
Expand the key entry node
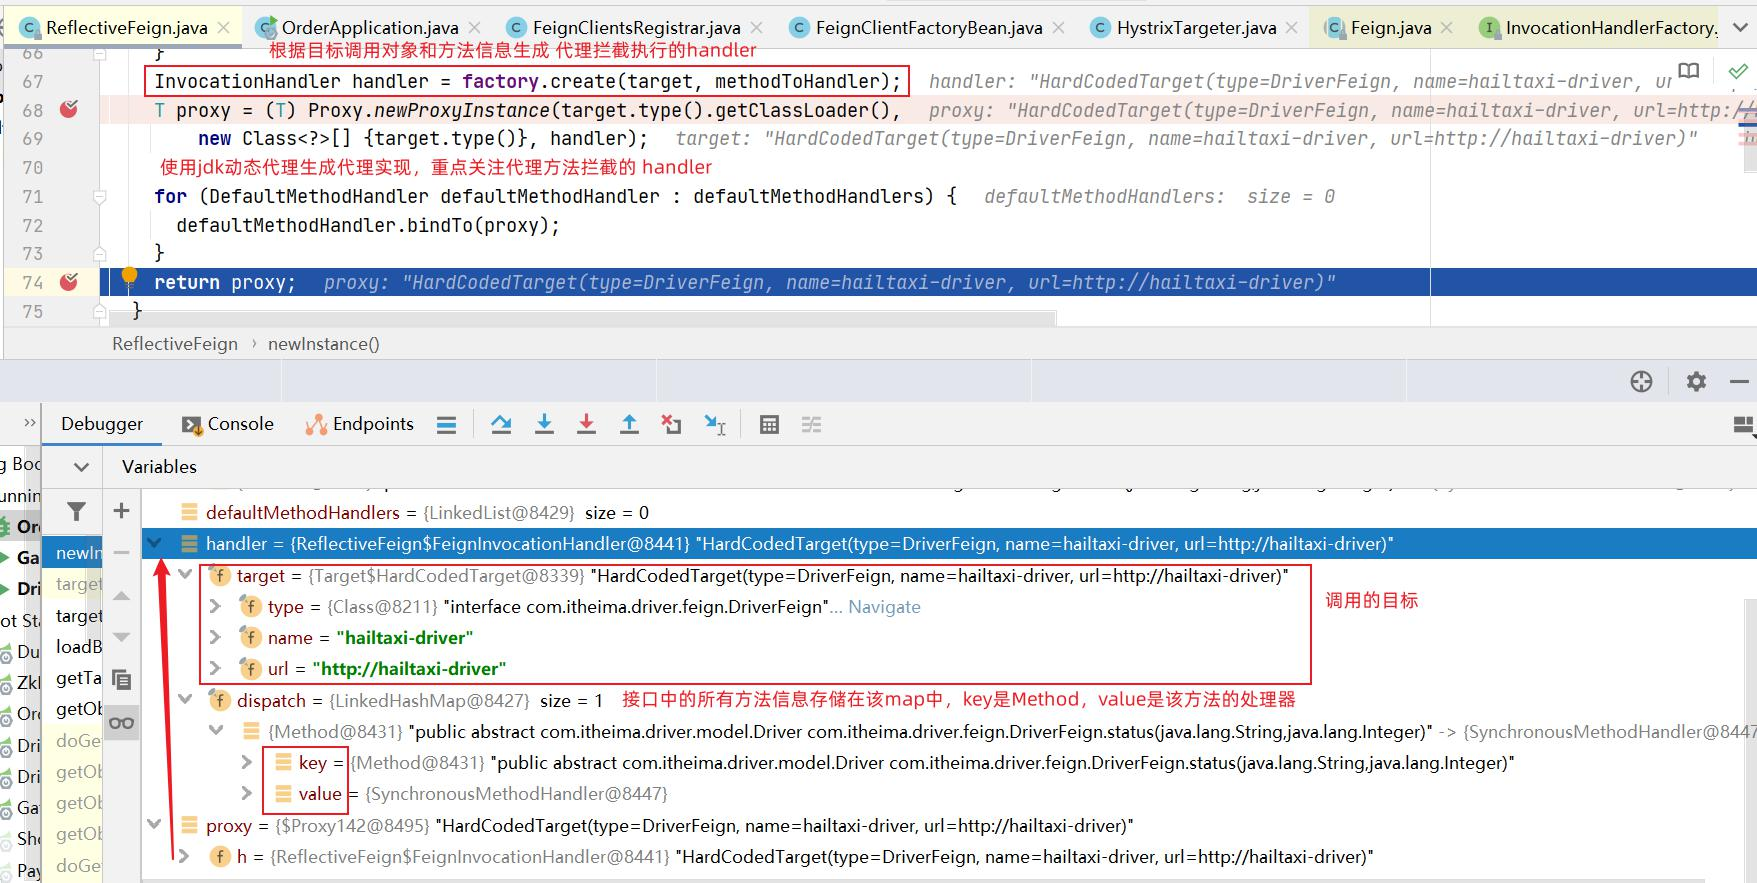247,762
